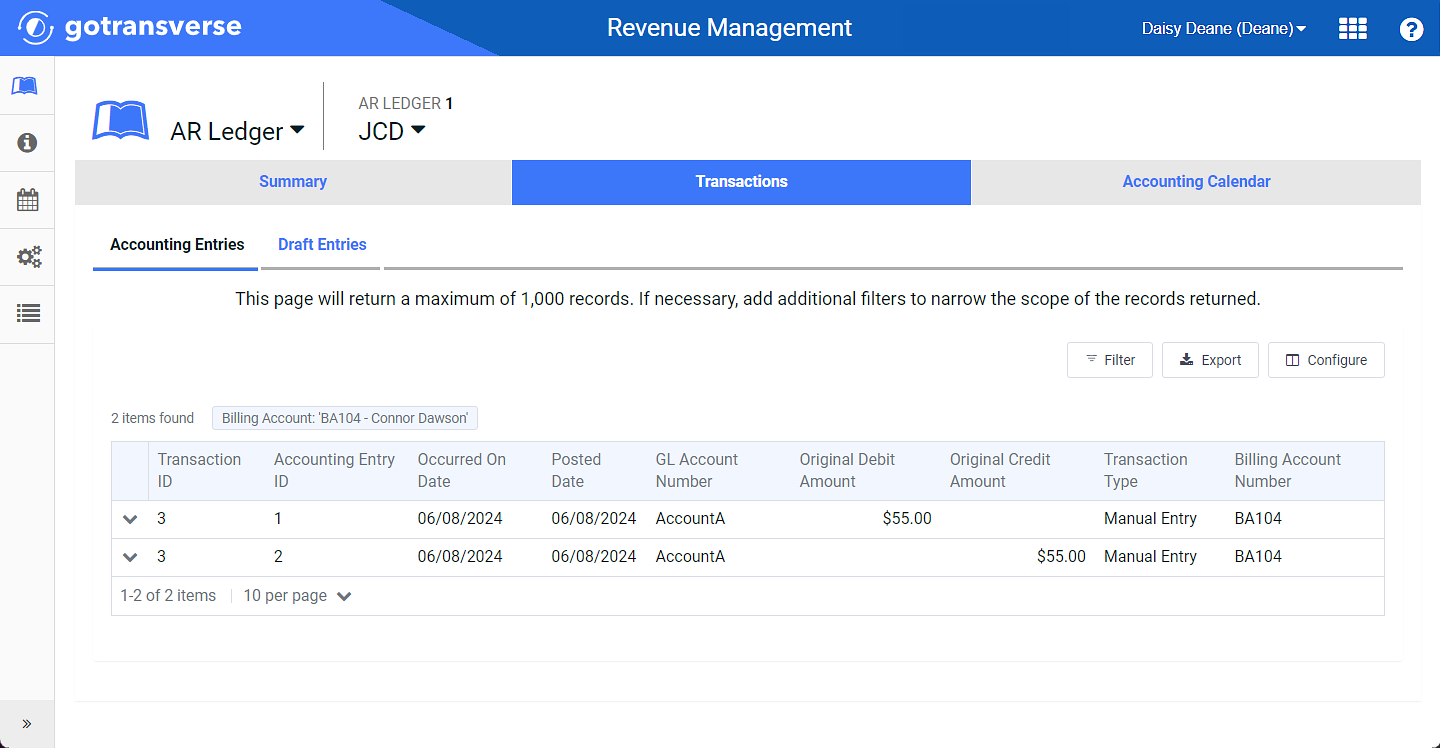Click the $55.00 debit amount cell
The height and width of the screenshot is (748, 1440).
tap(907, 519)
